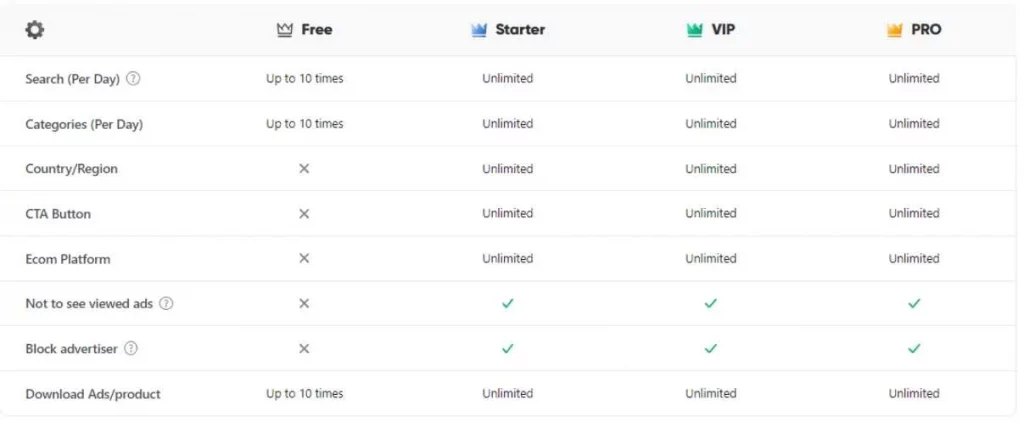Click Free plan X mark for CTA Button
1024x422 pixels.
[x=304, y=214]
